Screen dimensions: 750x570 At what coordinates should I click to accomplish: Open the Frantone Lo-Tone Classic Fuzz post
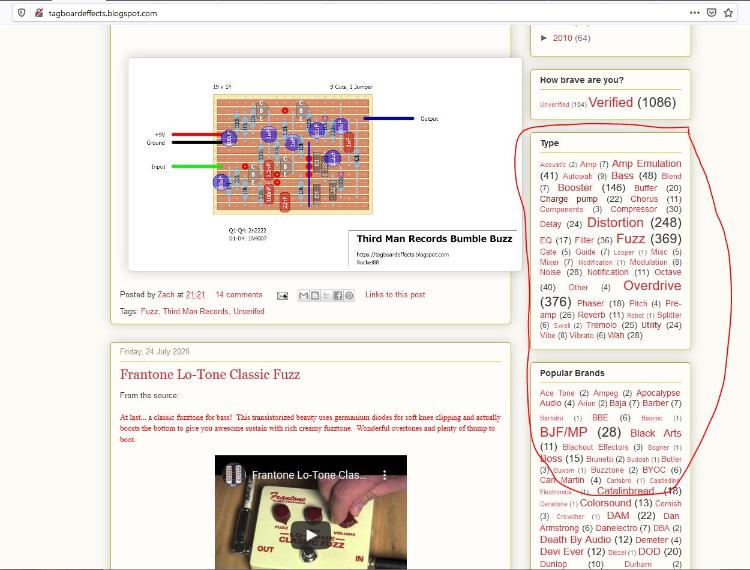click(x=209, y=374)
